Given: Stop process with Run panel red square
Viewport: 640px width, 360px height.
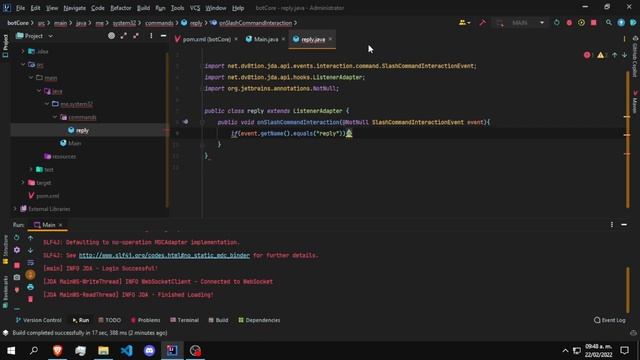Looking at the screenshot, I should [17, 265].
